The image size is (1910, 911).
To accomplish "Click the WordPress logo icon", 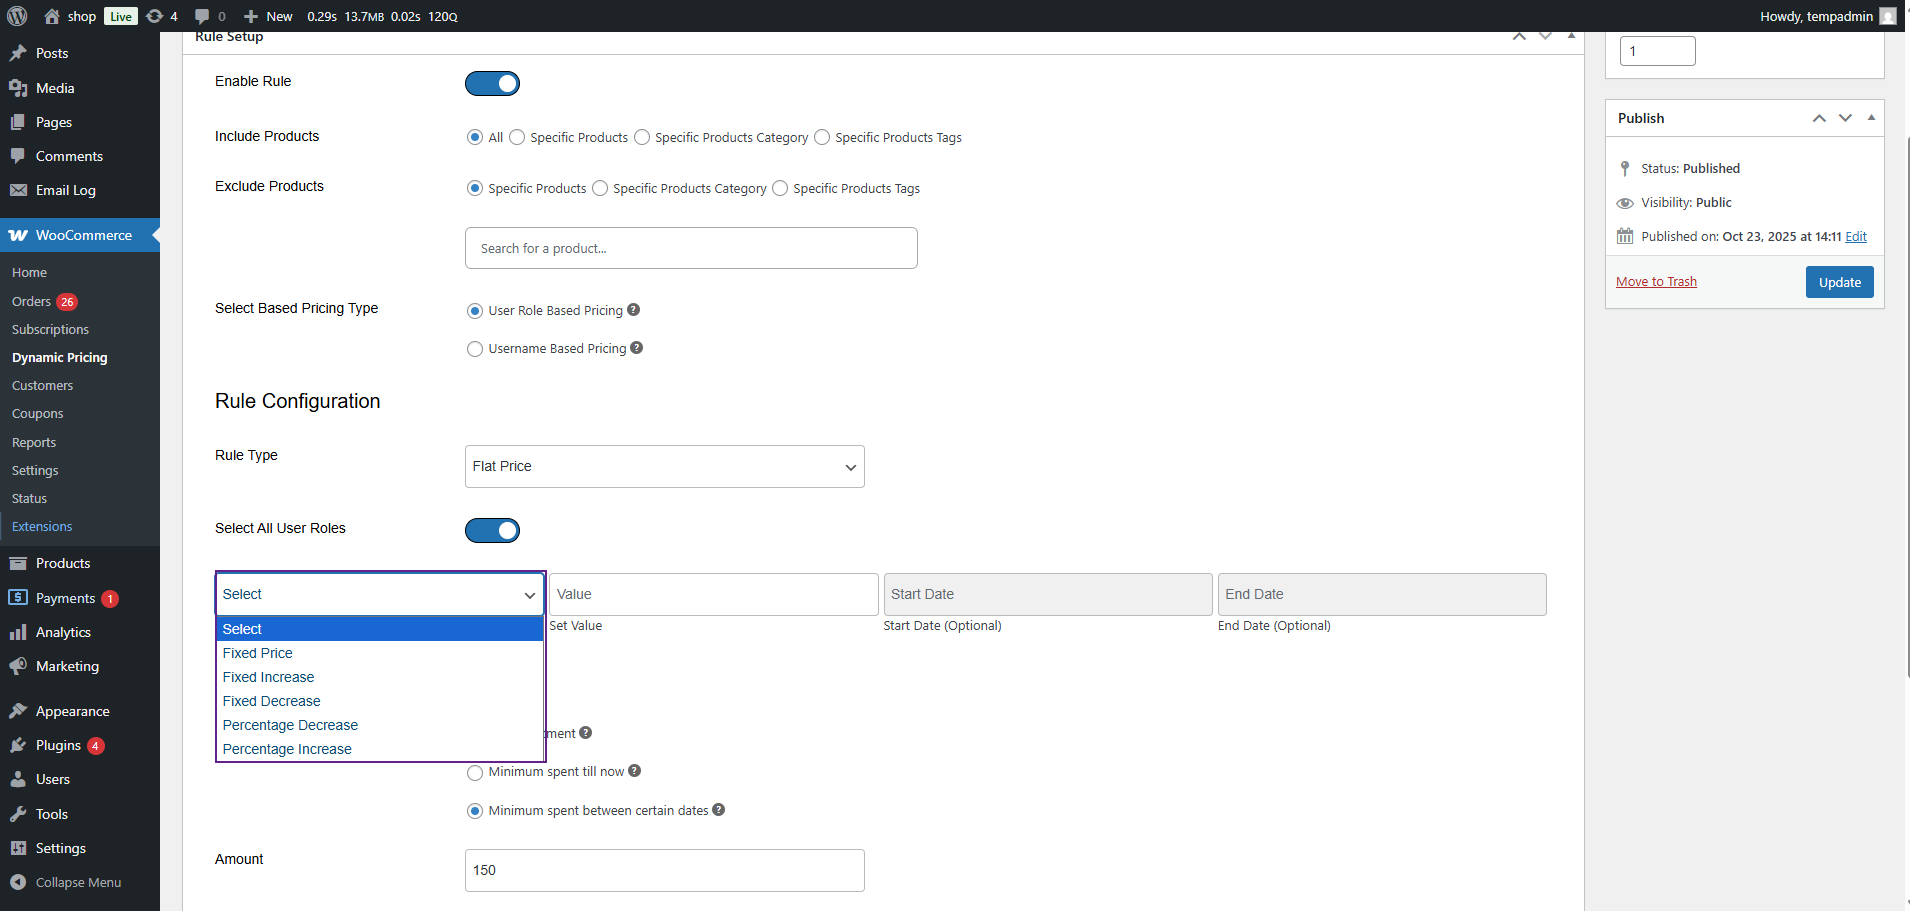I will point(17,16).
